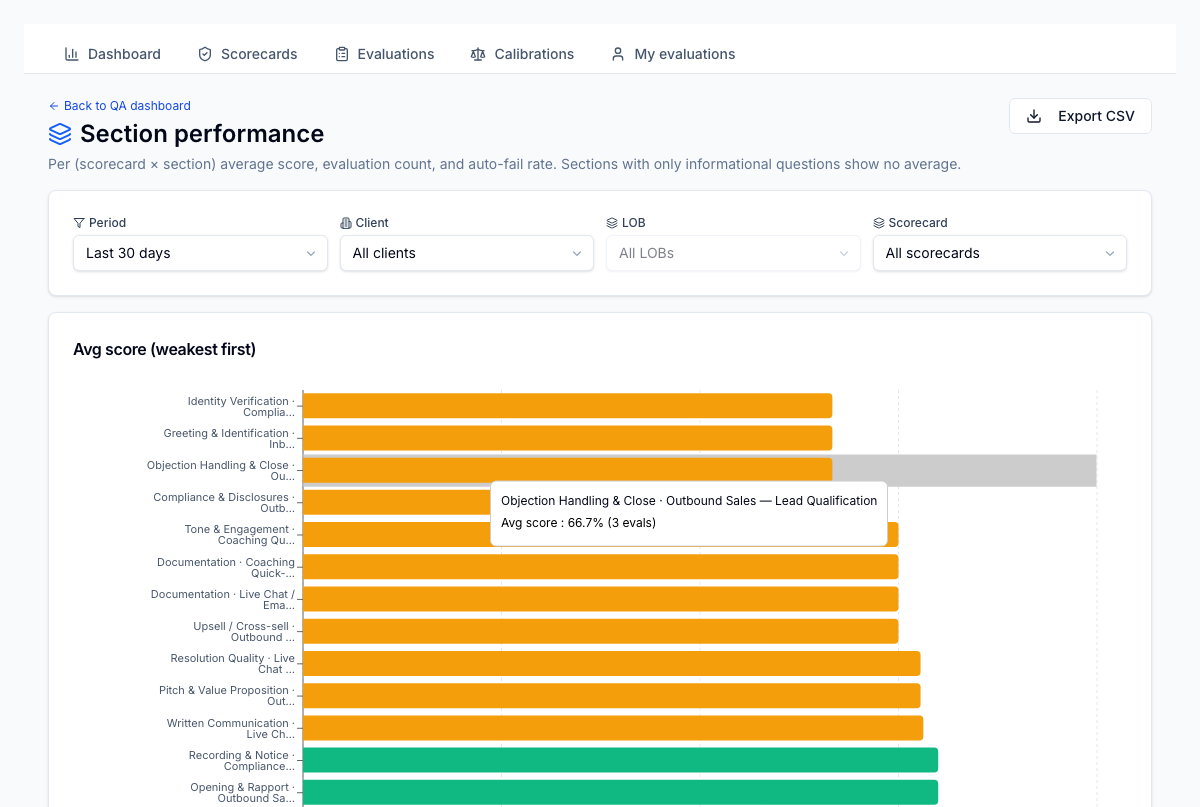Viewport: 1200px width, 807px height.
Task: Click the Upsell / Cross-sell bar
Action: coord(600,631)
